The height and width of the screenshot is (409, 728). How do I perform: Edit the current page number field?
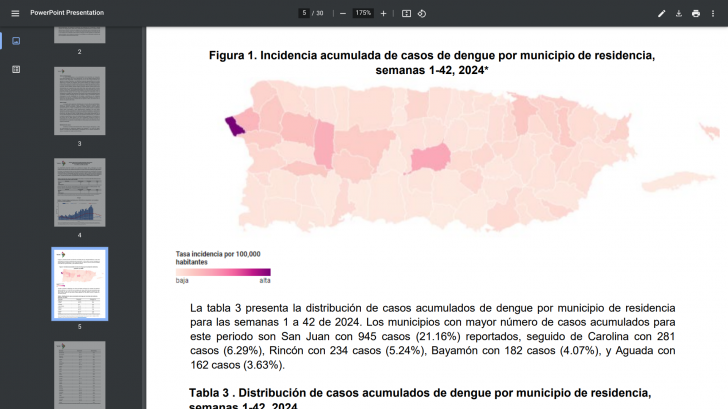(x=304, y=13)
